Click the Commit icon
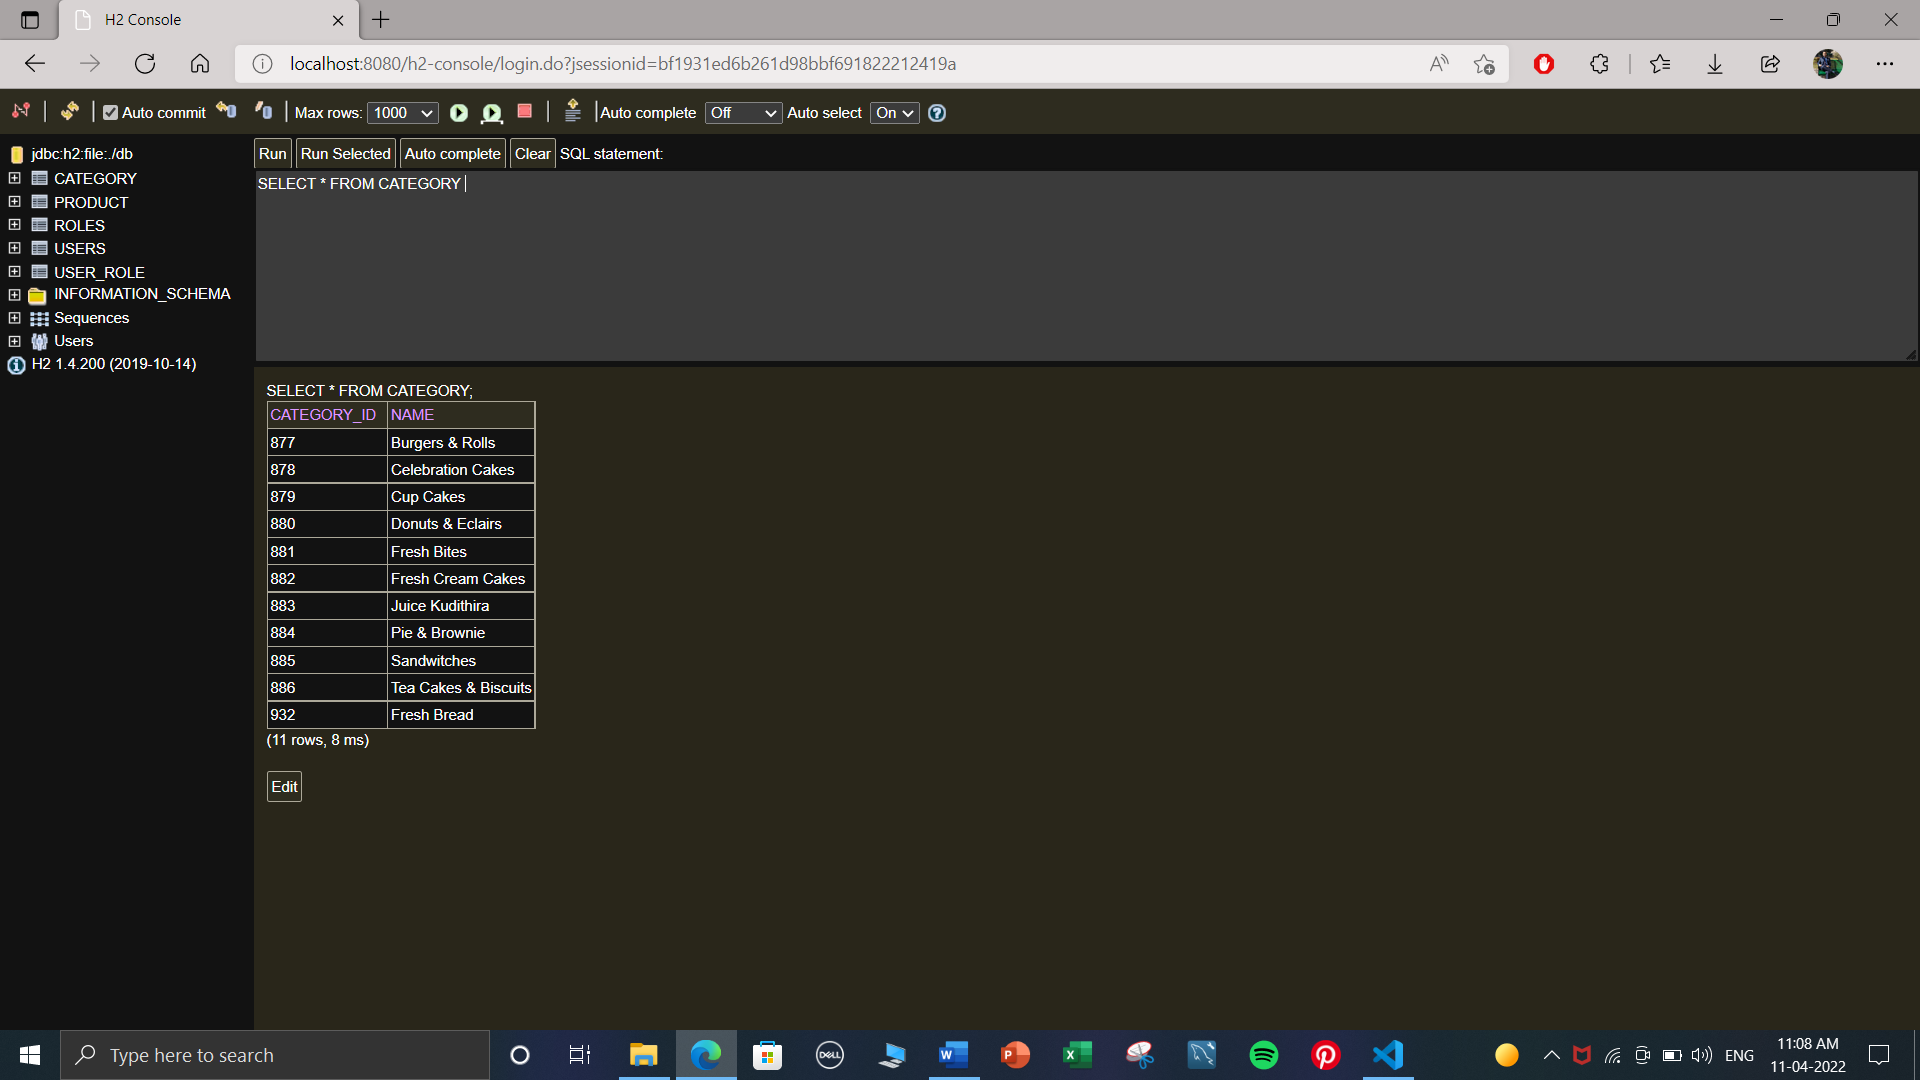1920x1080 pixels. tap(264, 111)
